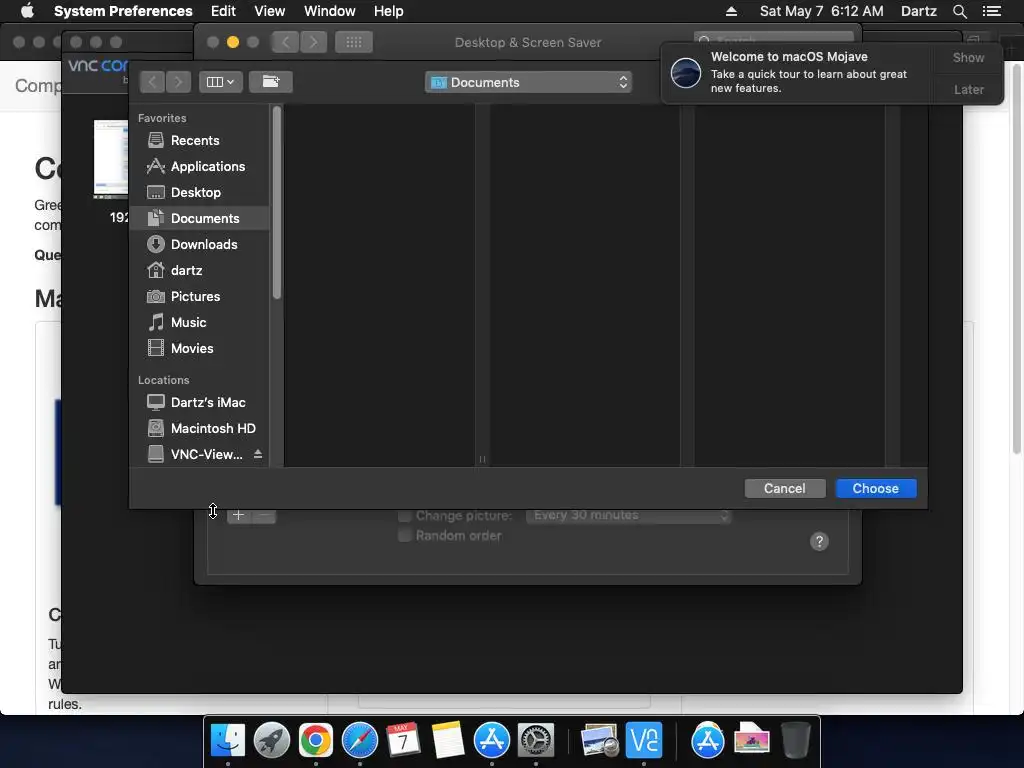Click the sidebar scrollbar in file dialog
The image size is (1024, 768).
click(x=277, y=202)
